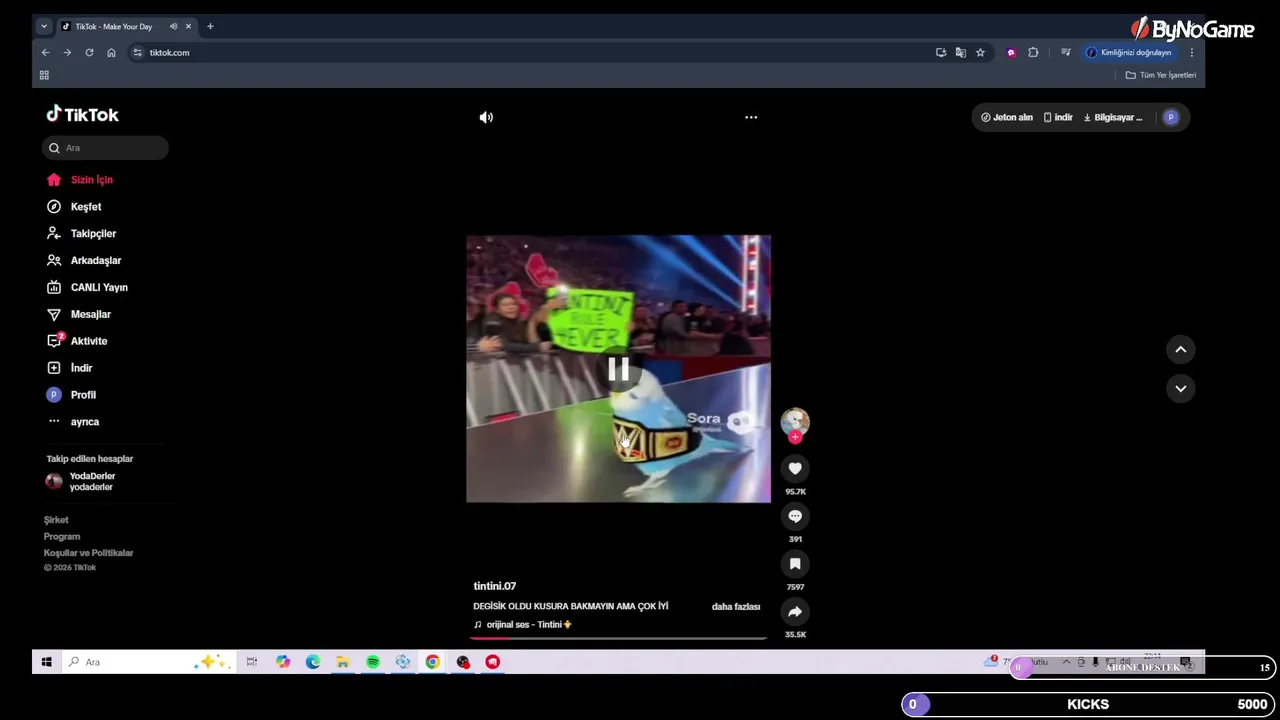Click the Windows taskbar search box
1280x720 pixels.
click(148, 662)
